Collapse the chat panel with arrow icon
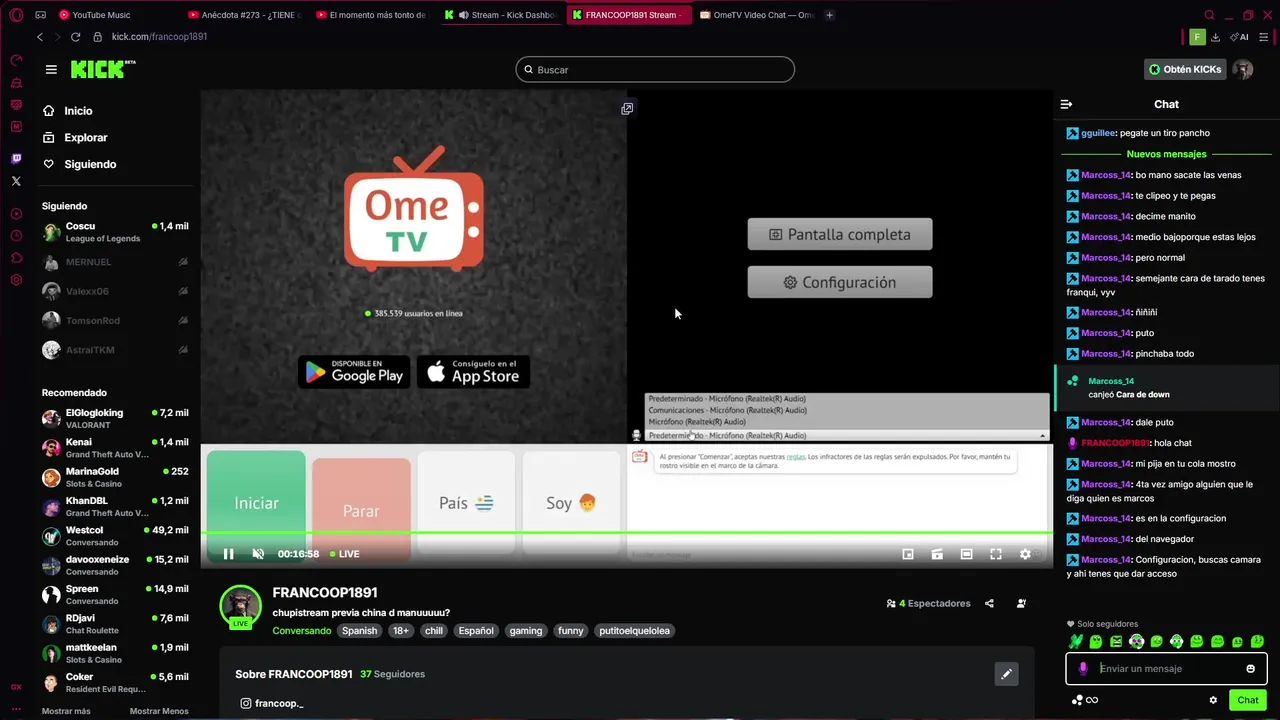The width and height of the screenshot is (1280, 720). pyautogui.click(x=1066, y=104)
